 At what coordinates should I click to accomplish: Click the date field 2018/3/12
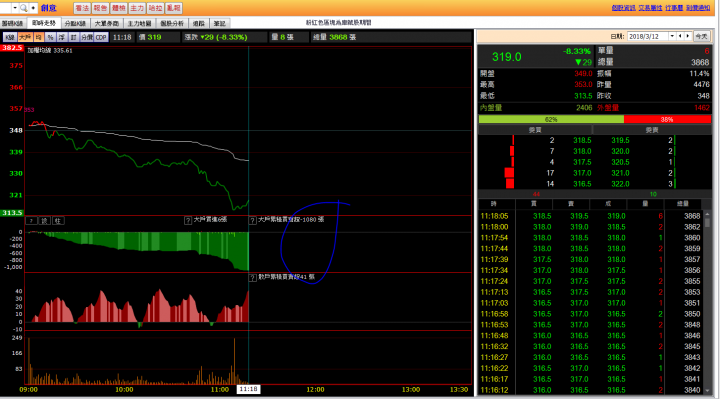click(647, 36)
